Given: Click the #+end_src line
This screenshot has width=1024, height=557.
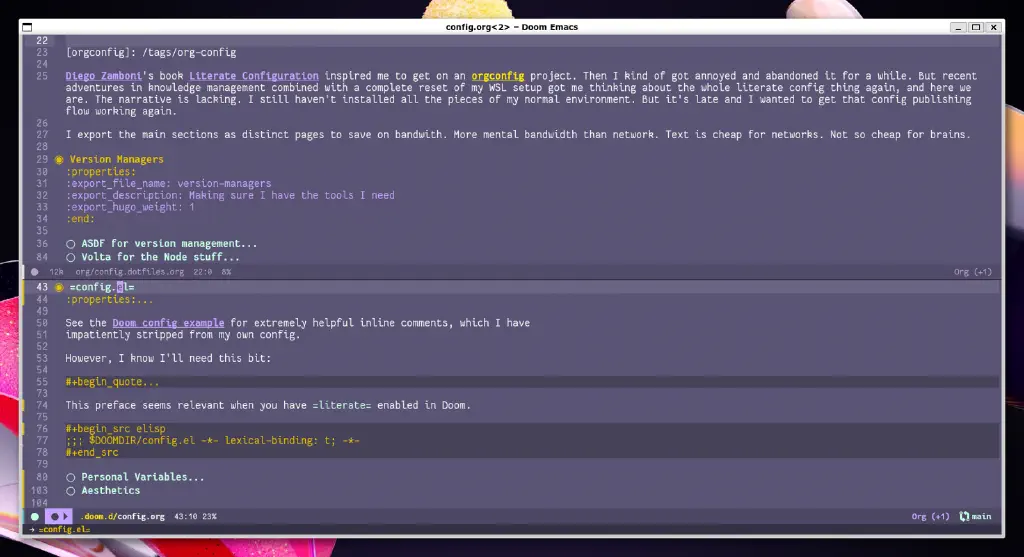Looking at the screenshot, I should (x=91, y=453).
